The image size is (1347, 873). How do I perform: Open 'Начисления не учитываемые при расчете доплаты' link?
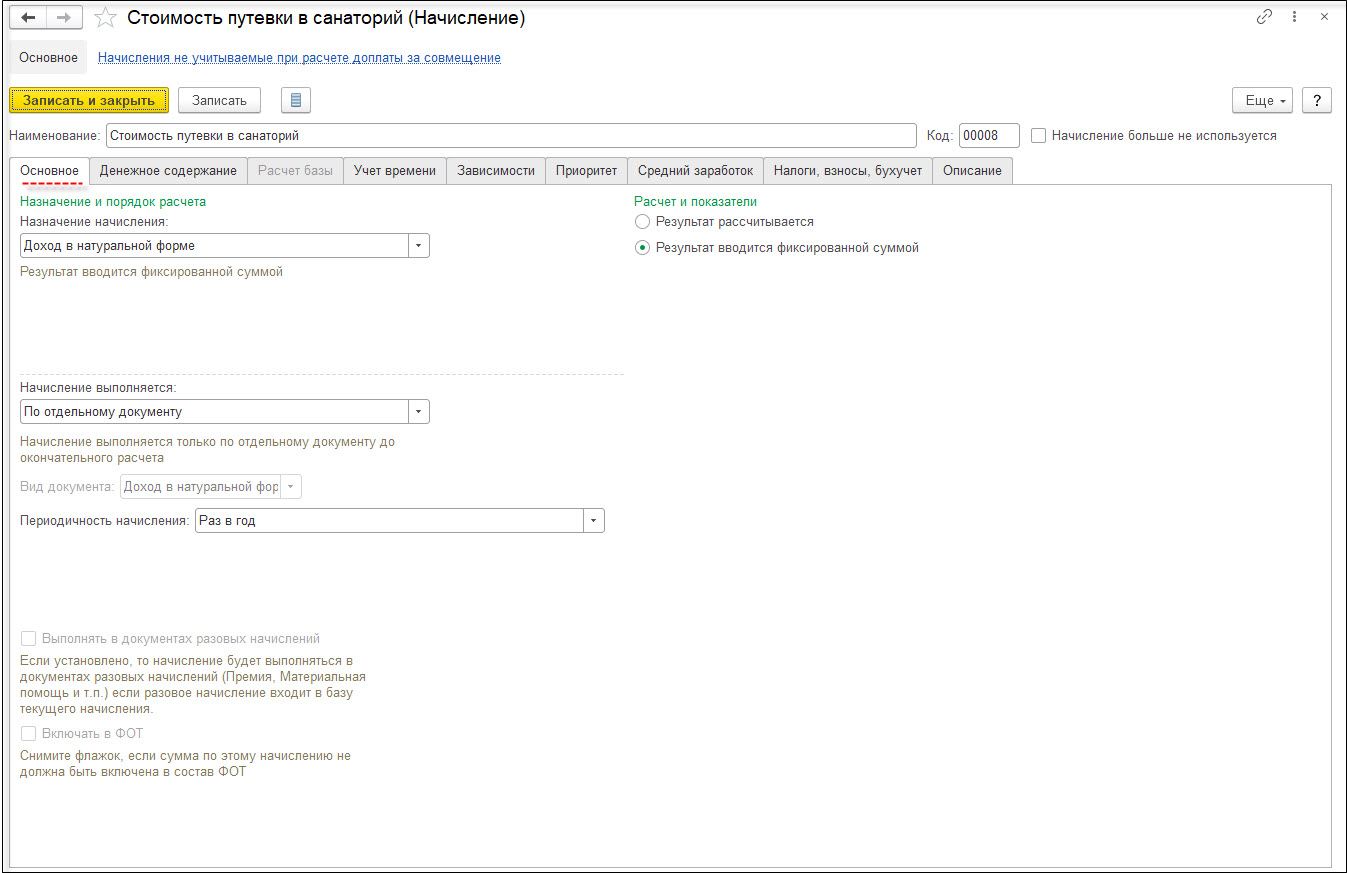click(x=299, y=58)
